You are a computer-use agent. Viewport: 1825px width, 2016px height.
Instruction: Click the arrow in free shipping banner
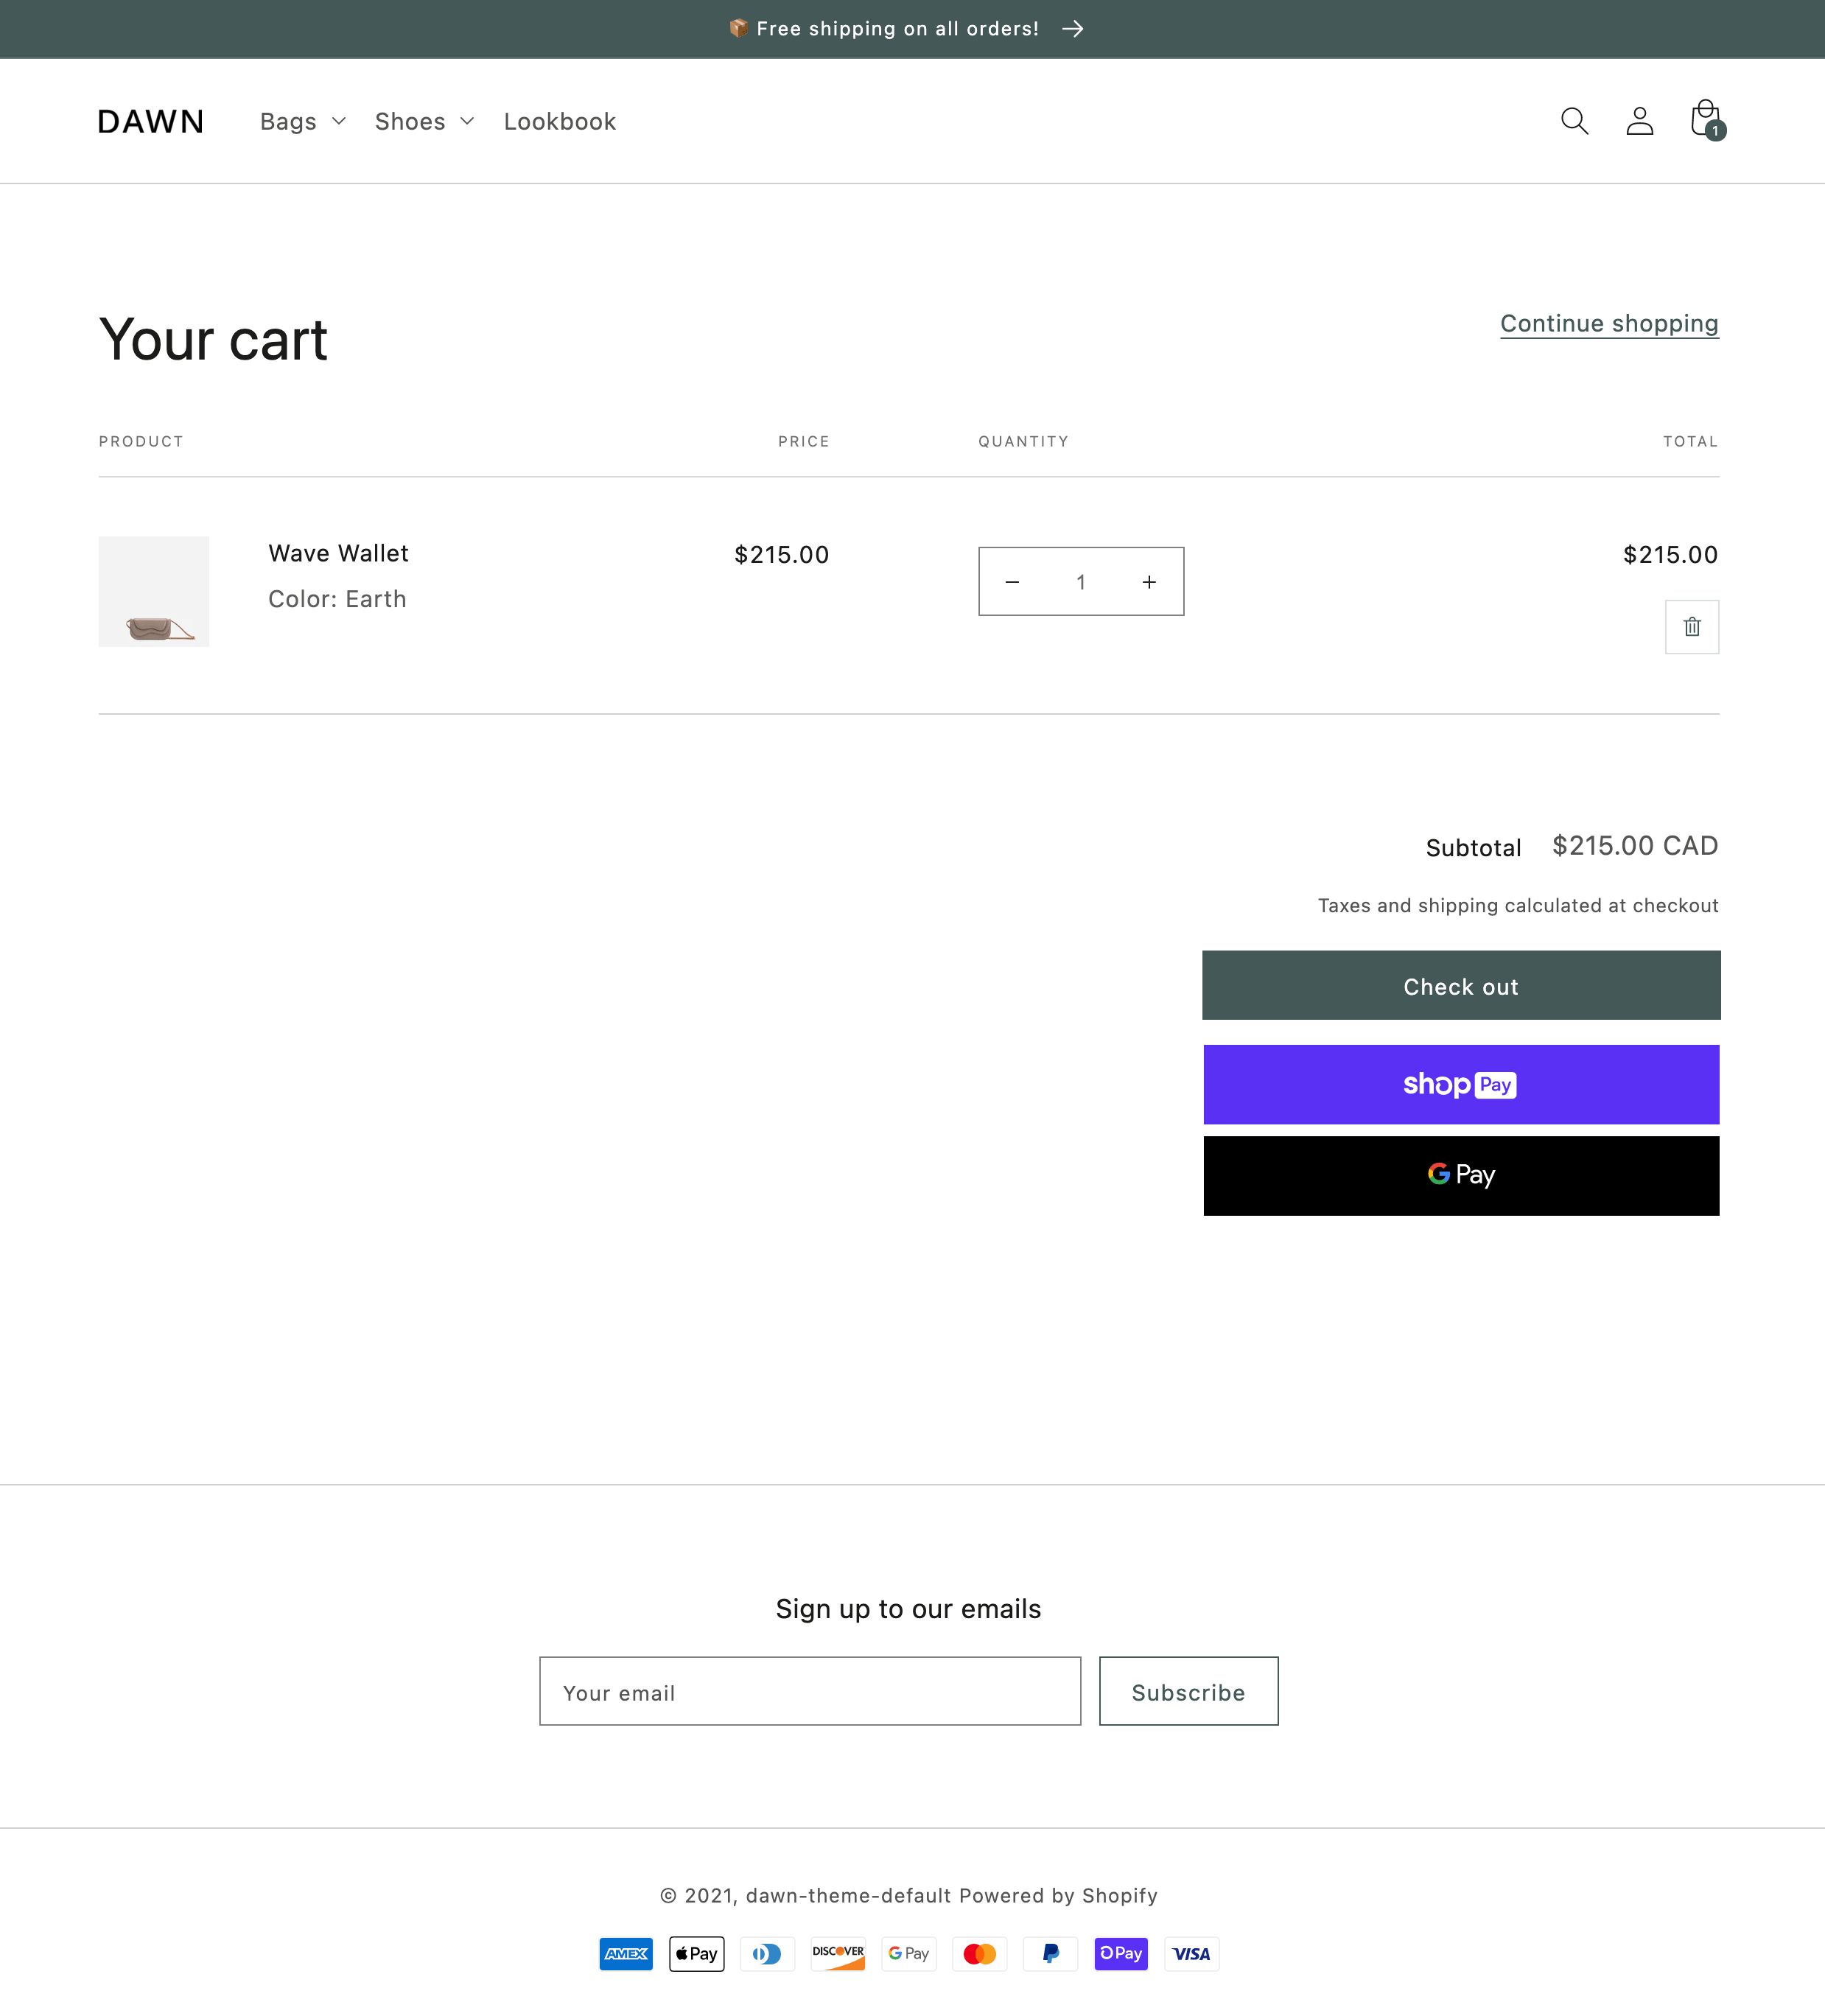(x=1073, y=29)
